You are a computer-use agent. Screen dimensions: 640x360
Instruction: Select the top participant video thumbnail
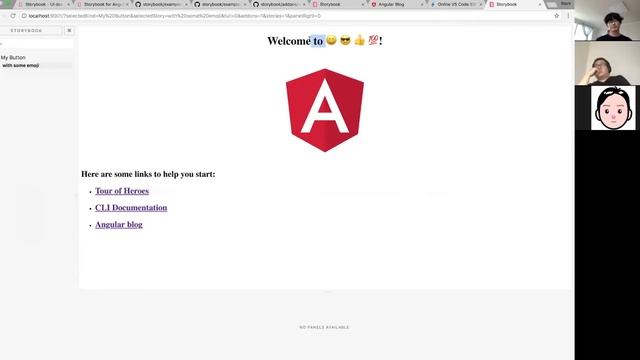click(607, 20)
